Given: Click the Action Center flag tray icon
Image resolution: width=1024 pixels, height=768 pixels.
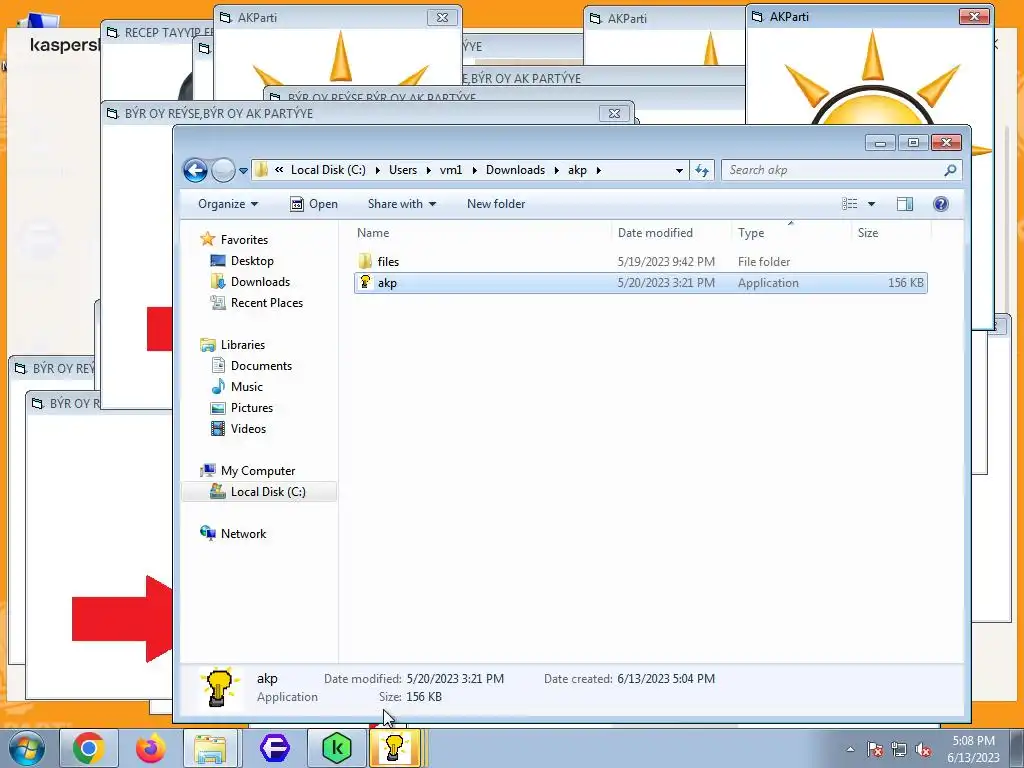Looking at the screenshot, I should click(x=875, y=749).
